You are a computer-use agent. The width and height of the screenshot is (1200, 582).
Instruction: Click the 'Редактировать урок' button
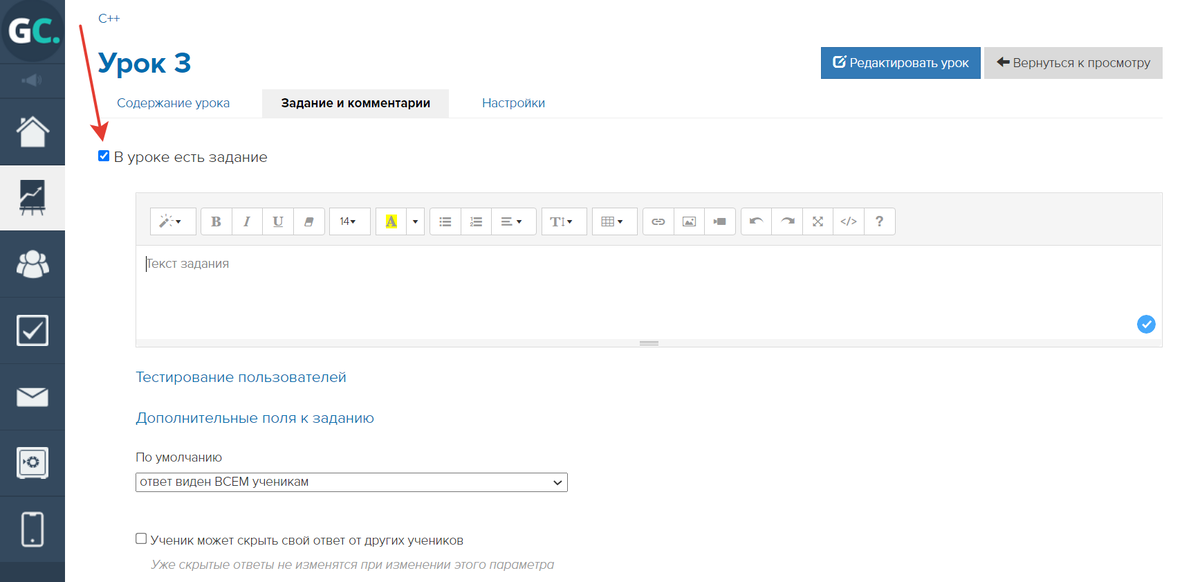(900, 62)
